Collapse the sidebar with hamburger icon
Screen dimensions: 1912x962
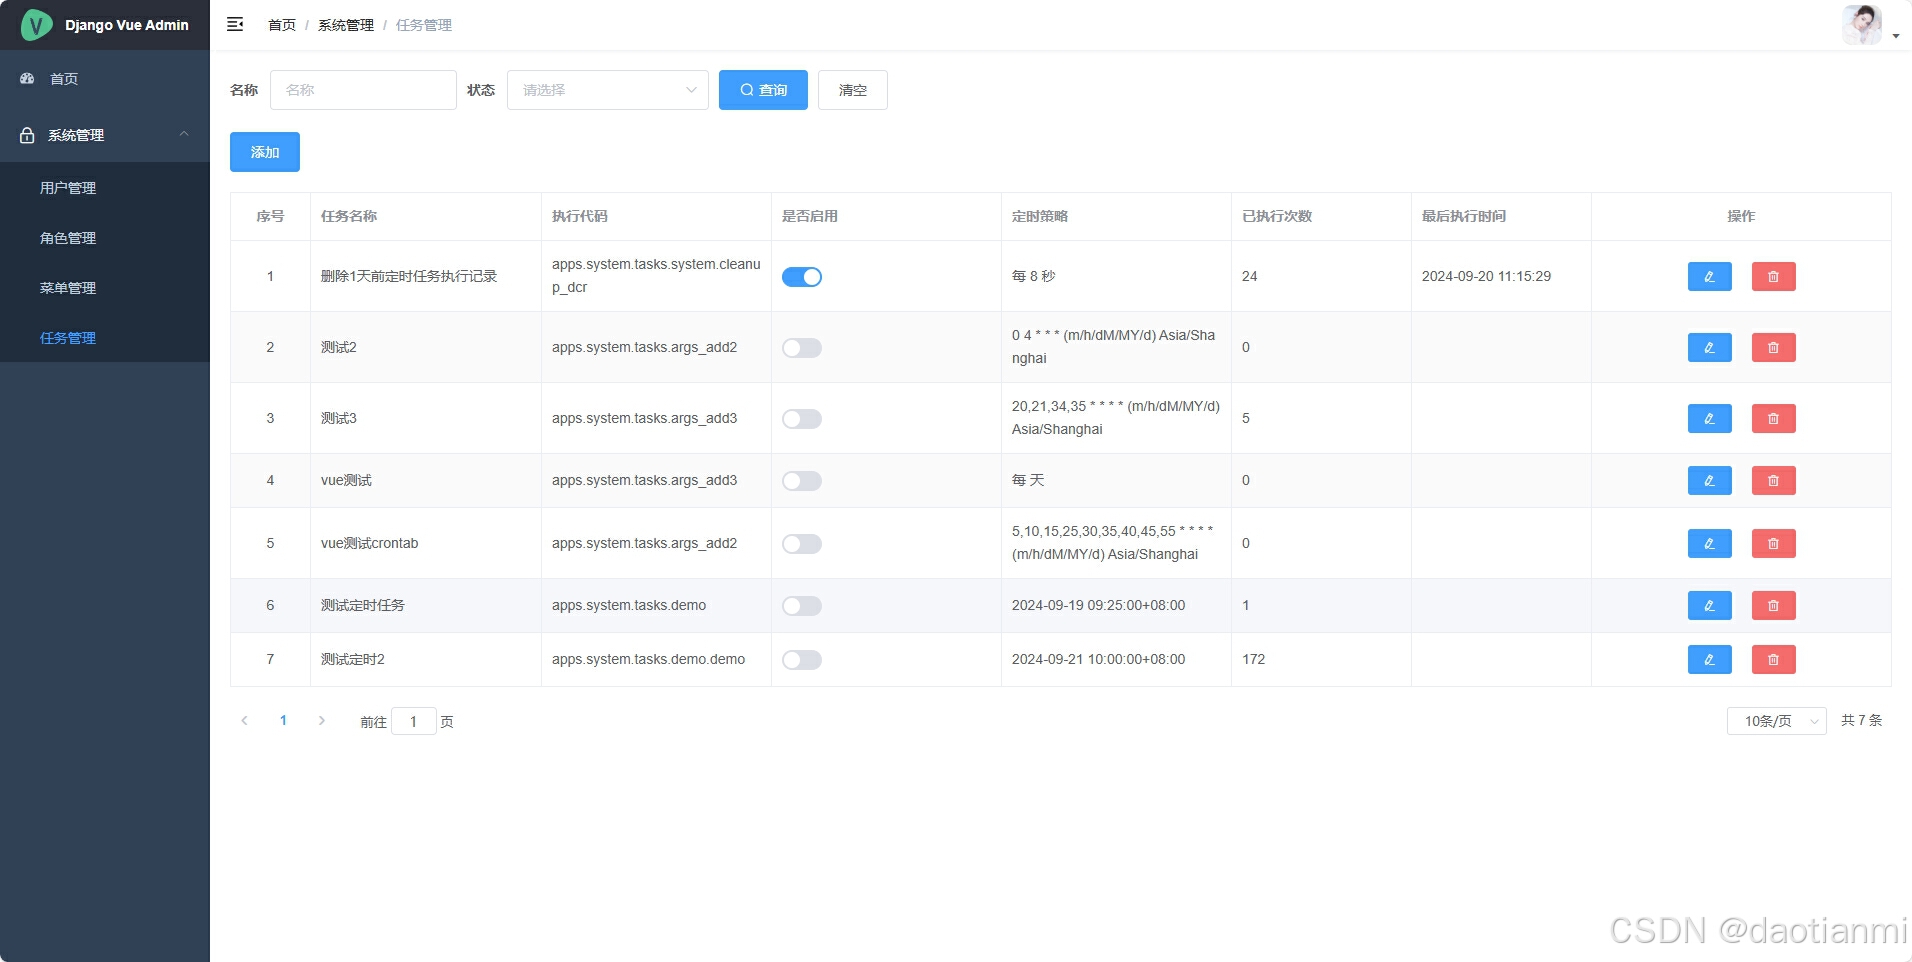(x=235, y=24)
